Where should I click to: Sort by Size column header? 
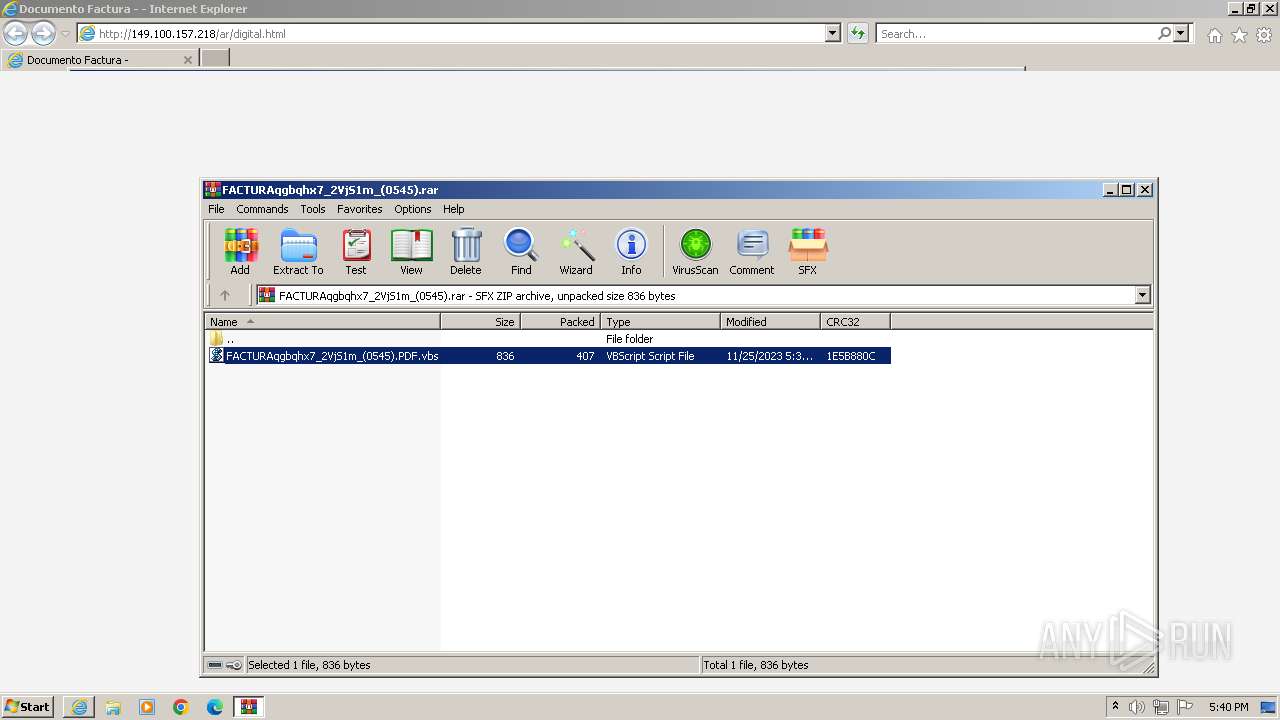[480, 322]
